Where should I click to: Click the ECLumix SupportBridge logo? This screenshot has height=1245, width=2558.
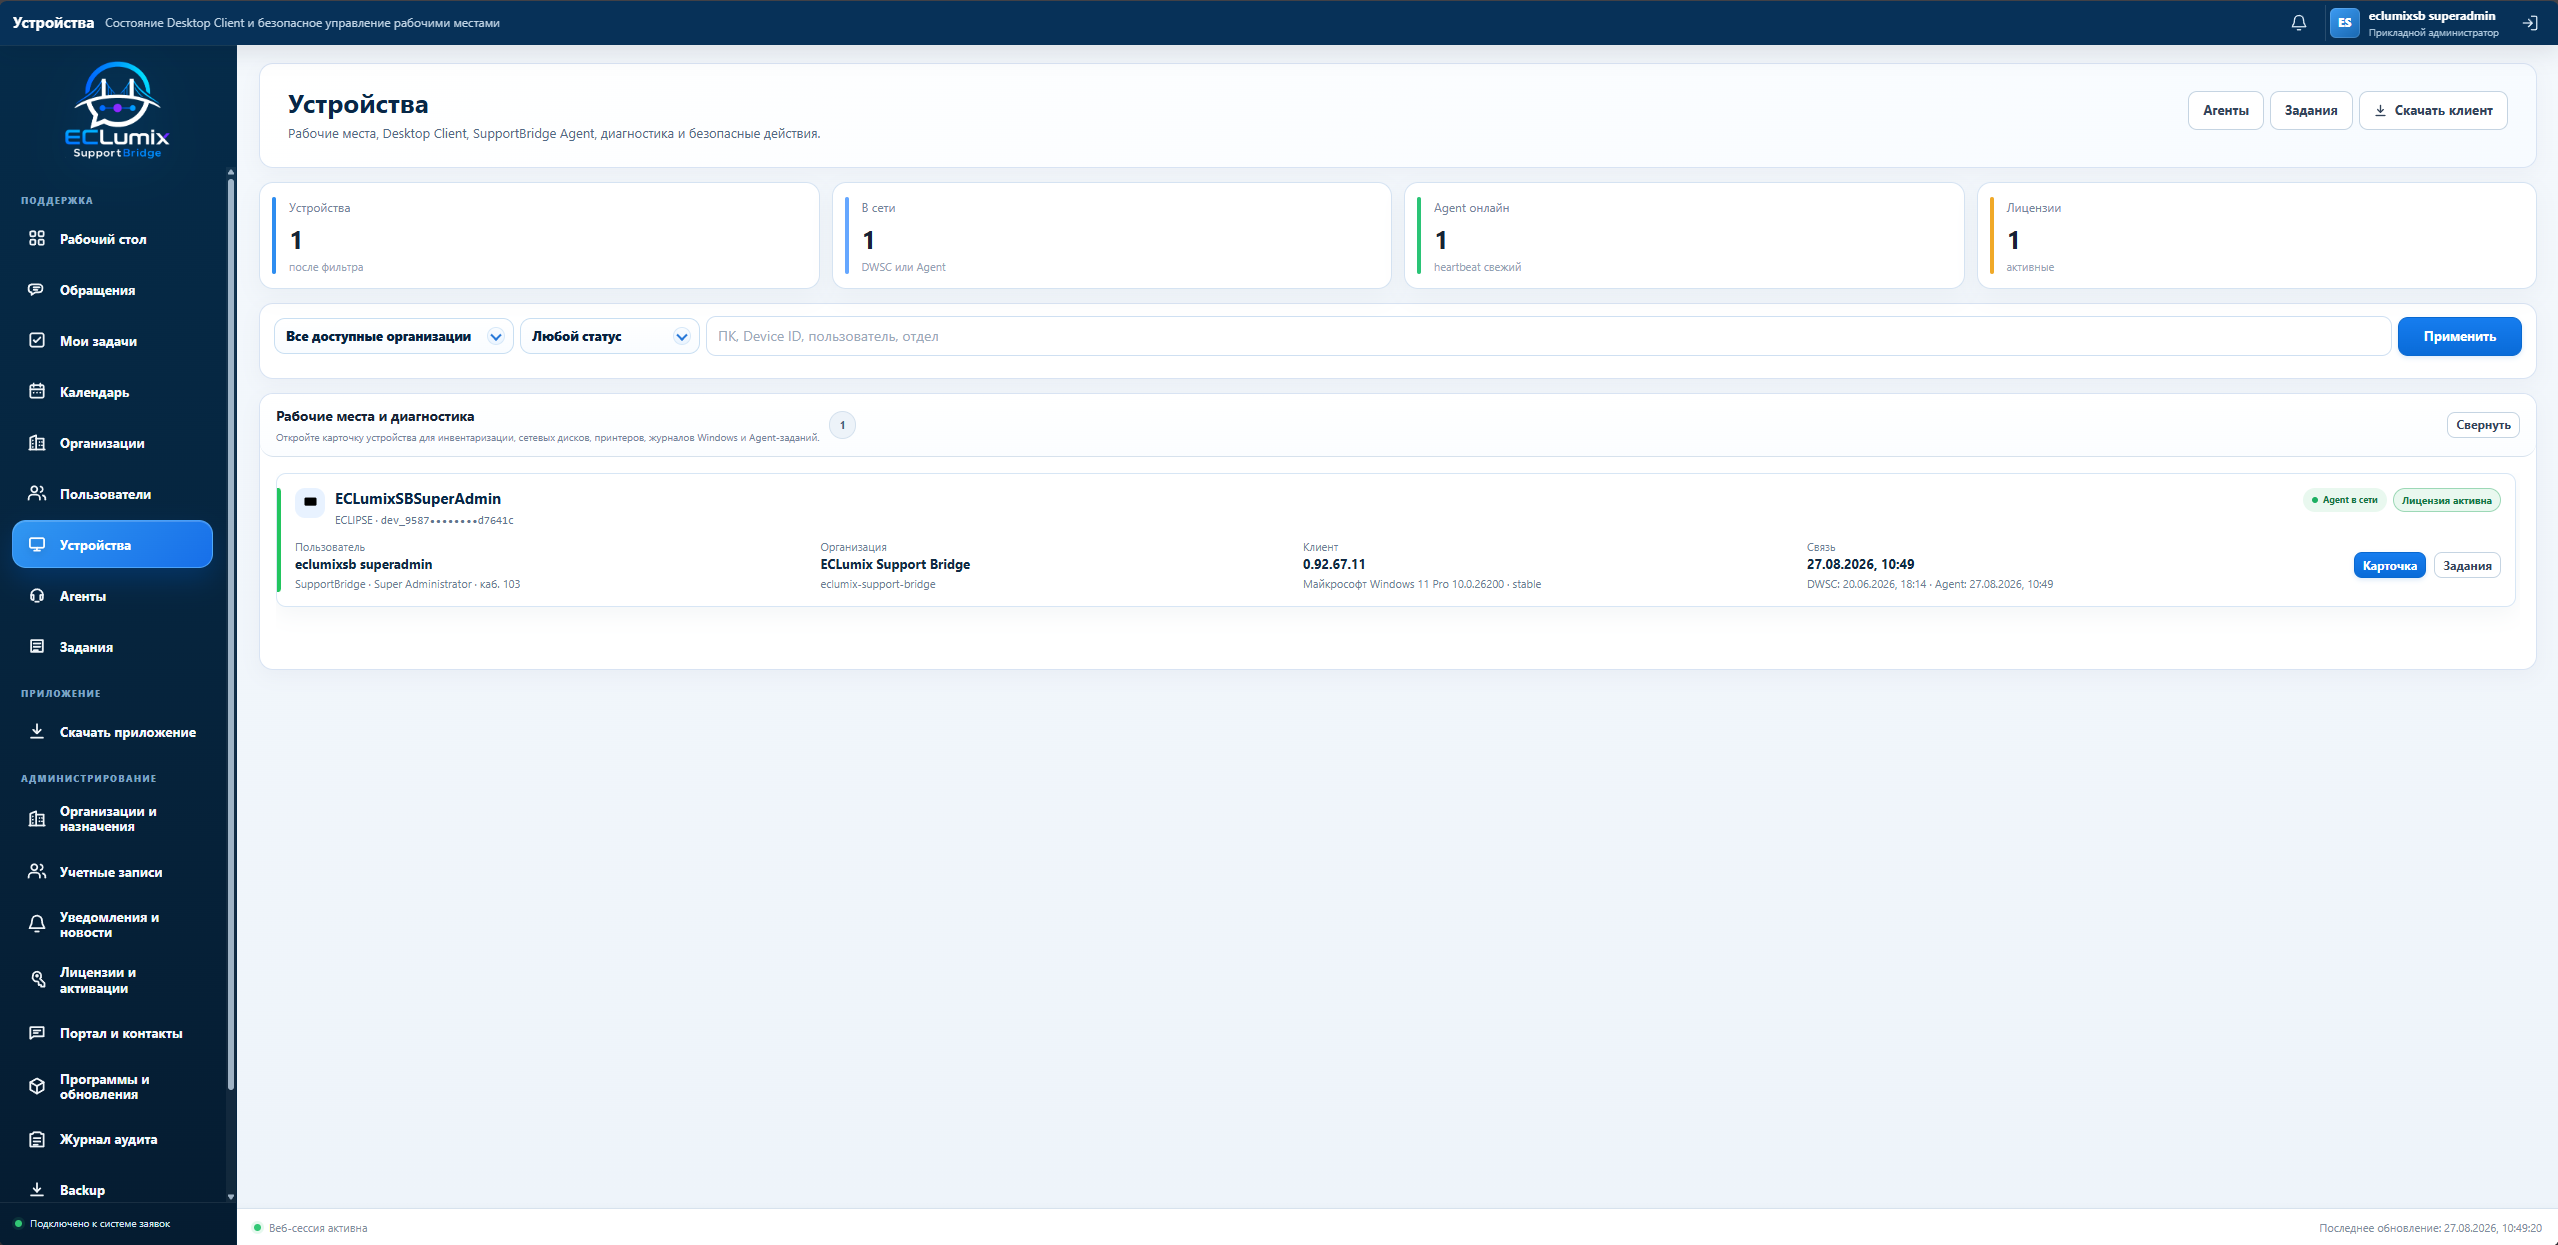click(118, 110)
